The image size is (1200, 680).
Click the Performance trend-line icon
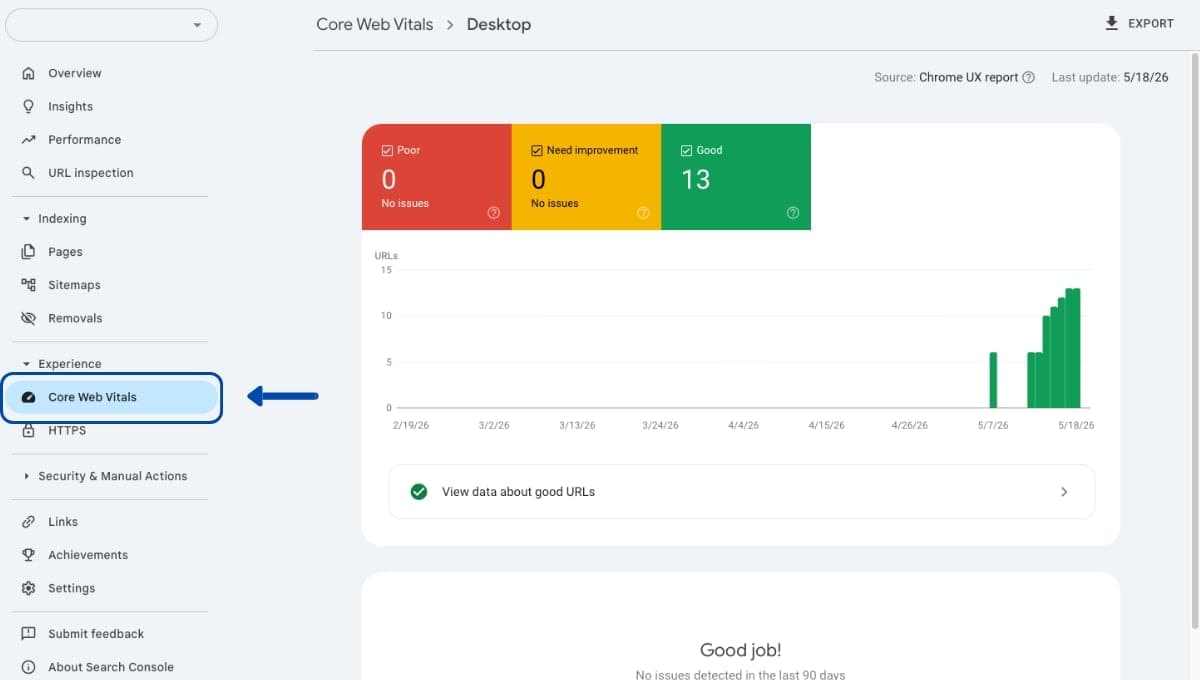28,139
